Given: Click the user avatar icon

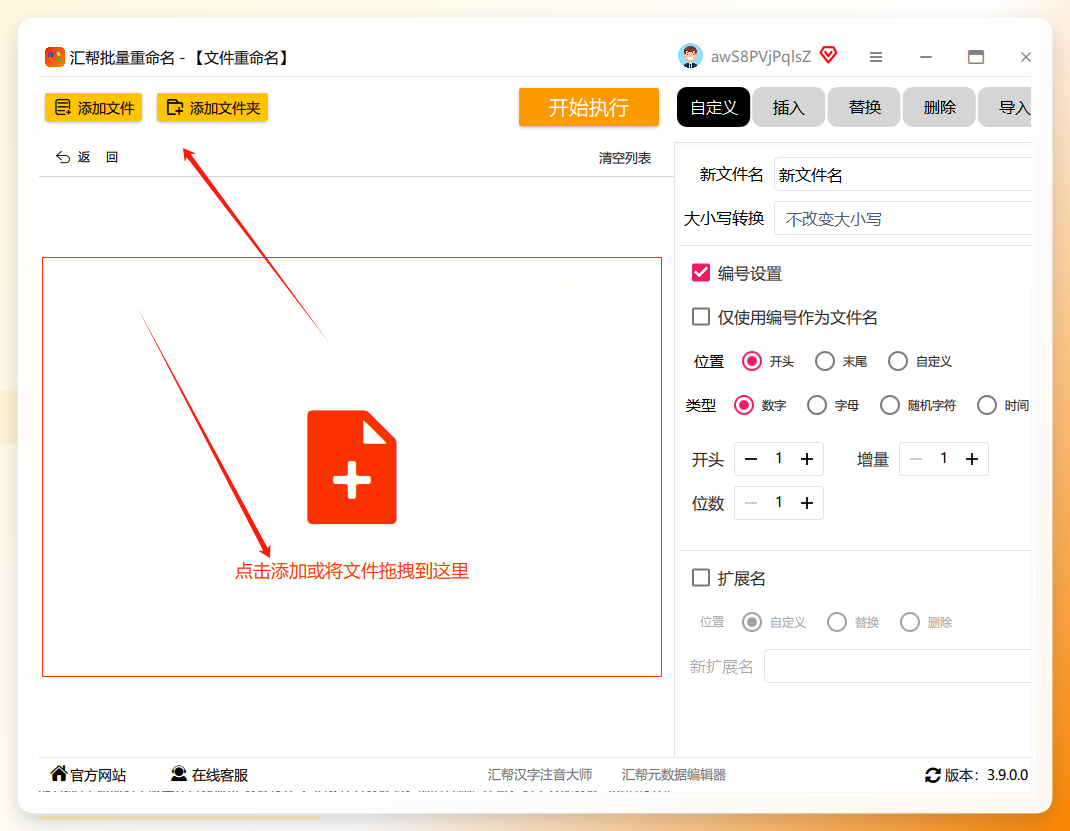Looking at the screenshot, I should coord(691,56).
